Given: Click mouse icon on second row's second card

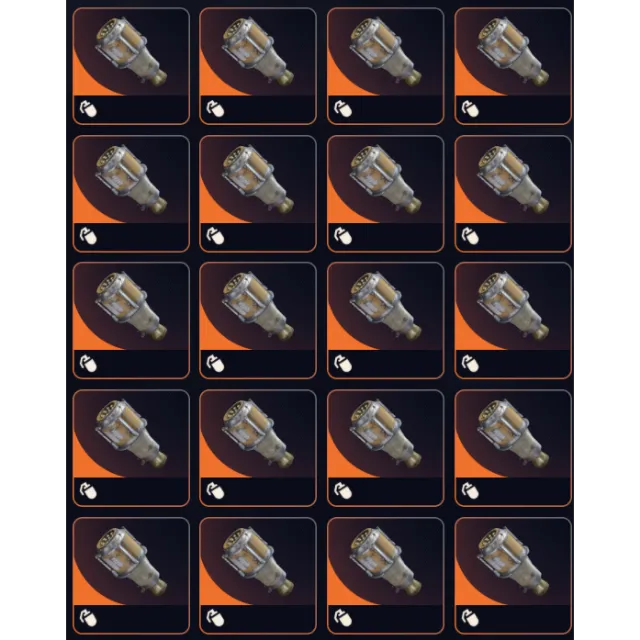Looking at the screenshot, I should (216, 236).
